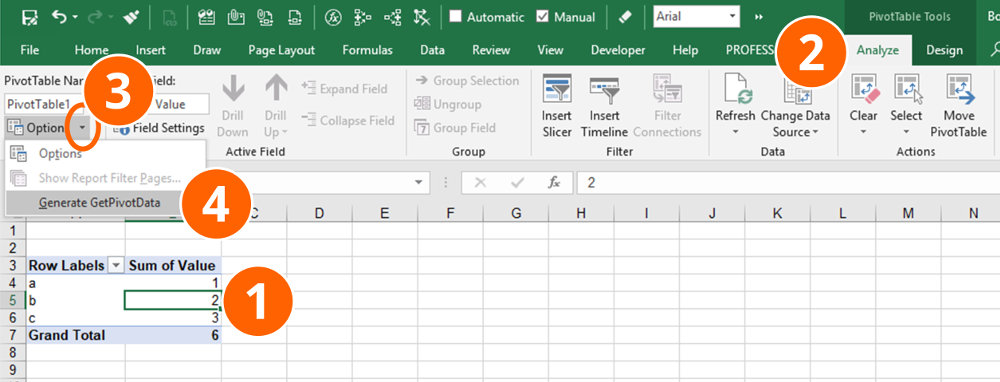Click the Group Field command
1000x382 pixels.
click(x=455, y=128)
